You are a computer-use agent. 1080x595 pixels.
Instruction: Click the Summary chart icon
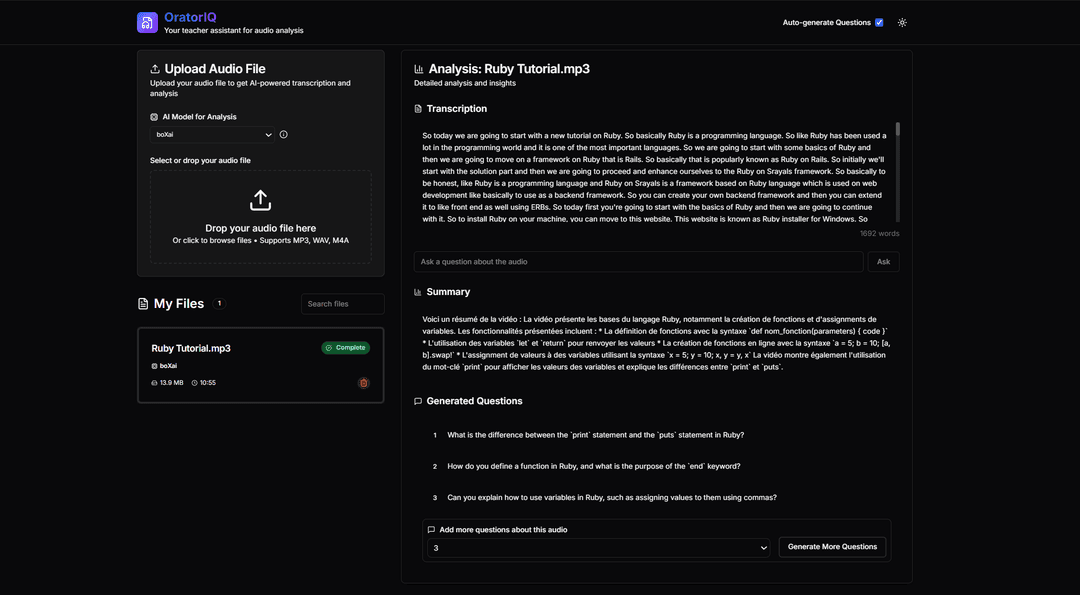(418, 292)
